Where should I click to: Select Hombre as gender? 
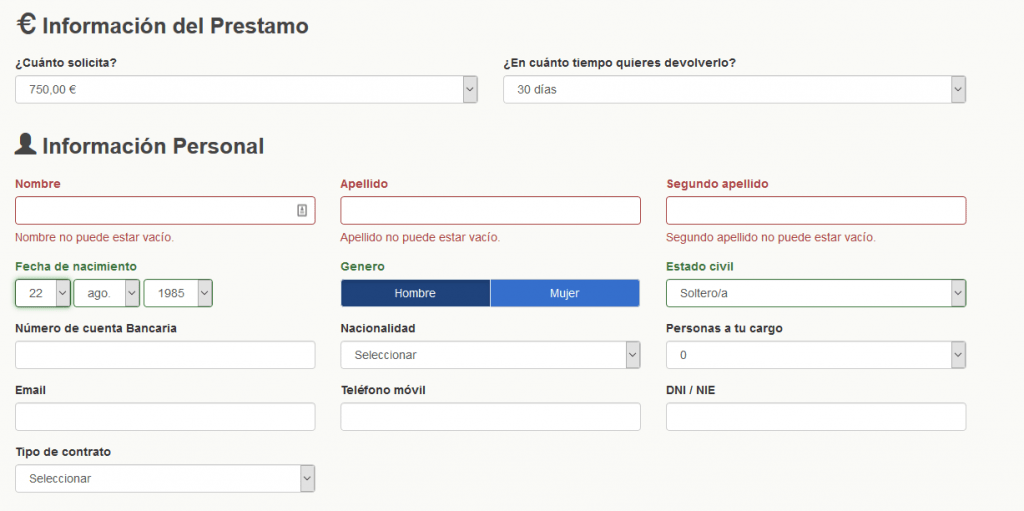pyautogui.click(x=415, y=293)
